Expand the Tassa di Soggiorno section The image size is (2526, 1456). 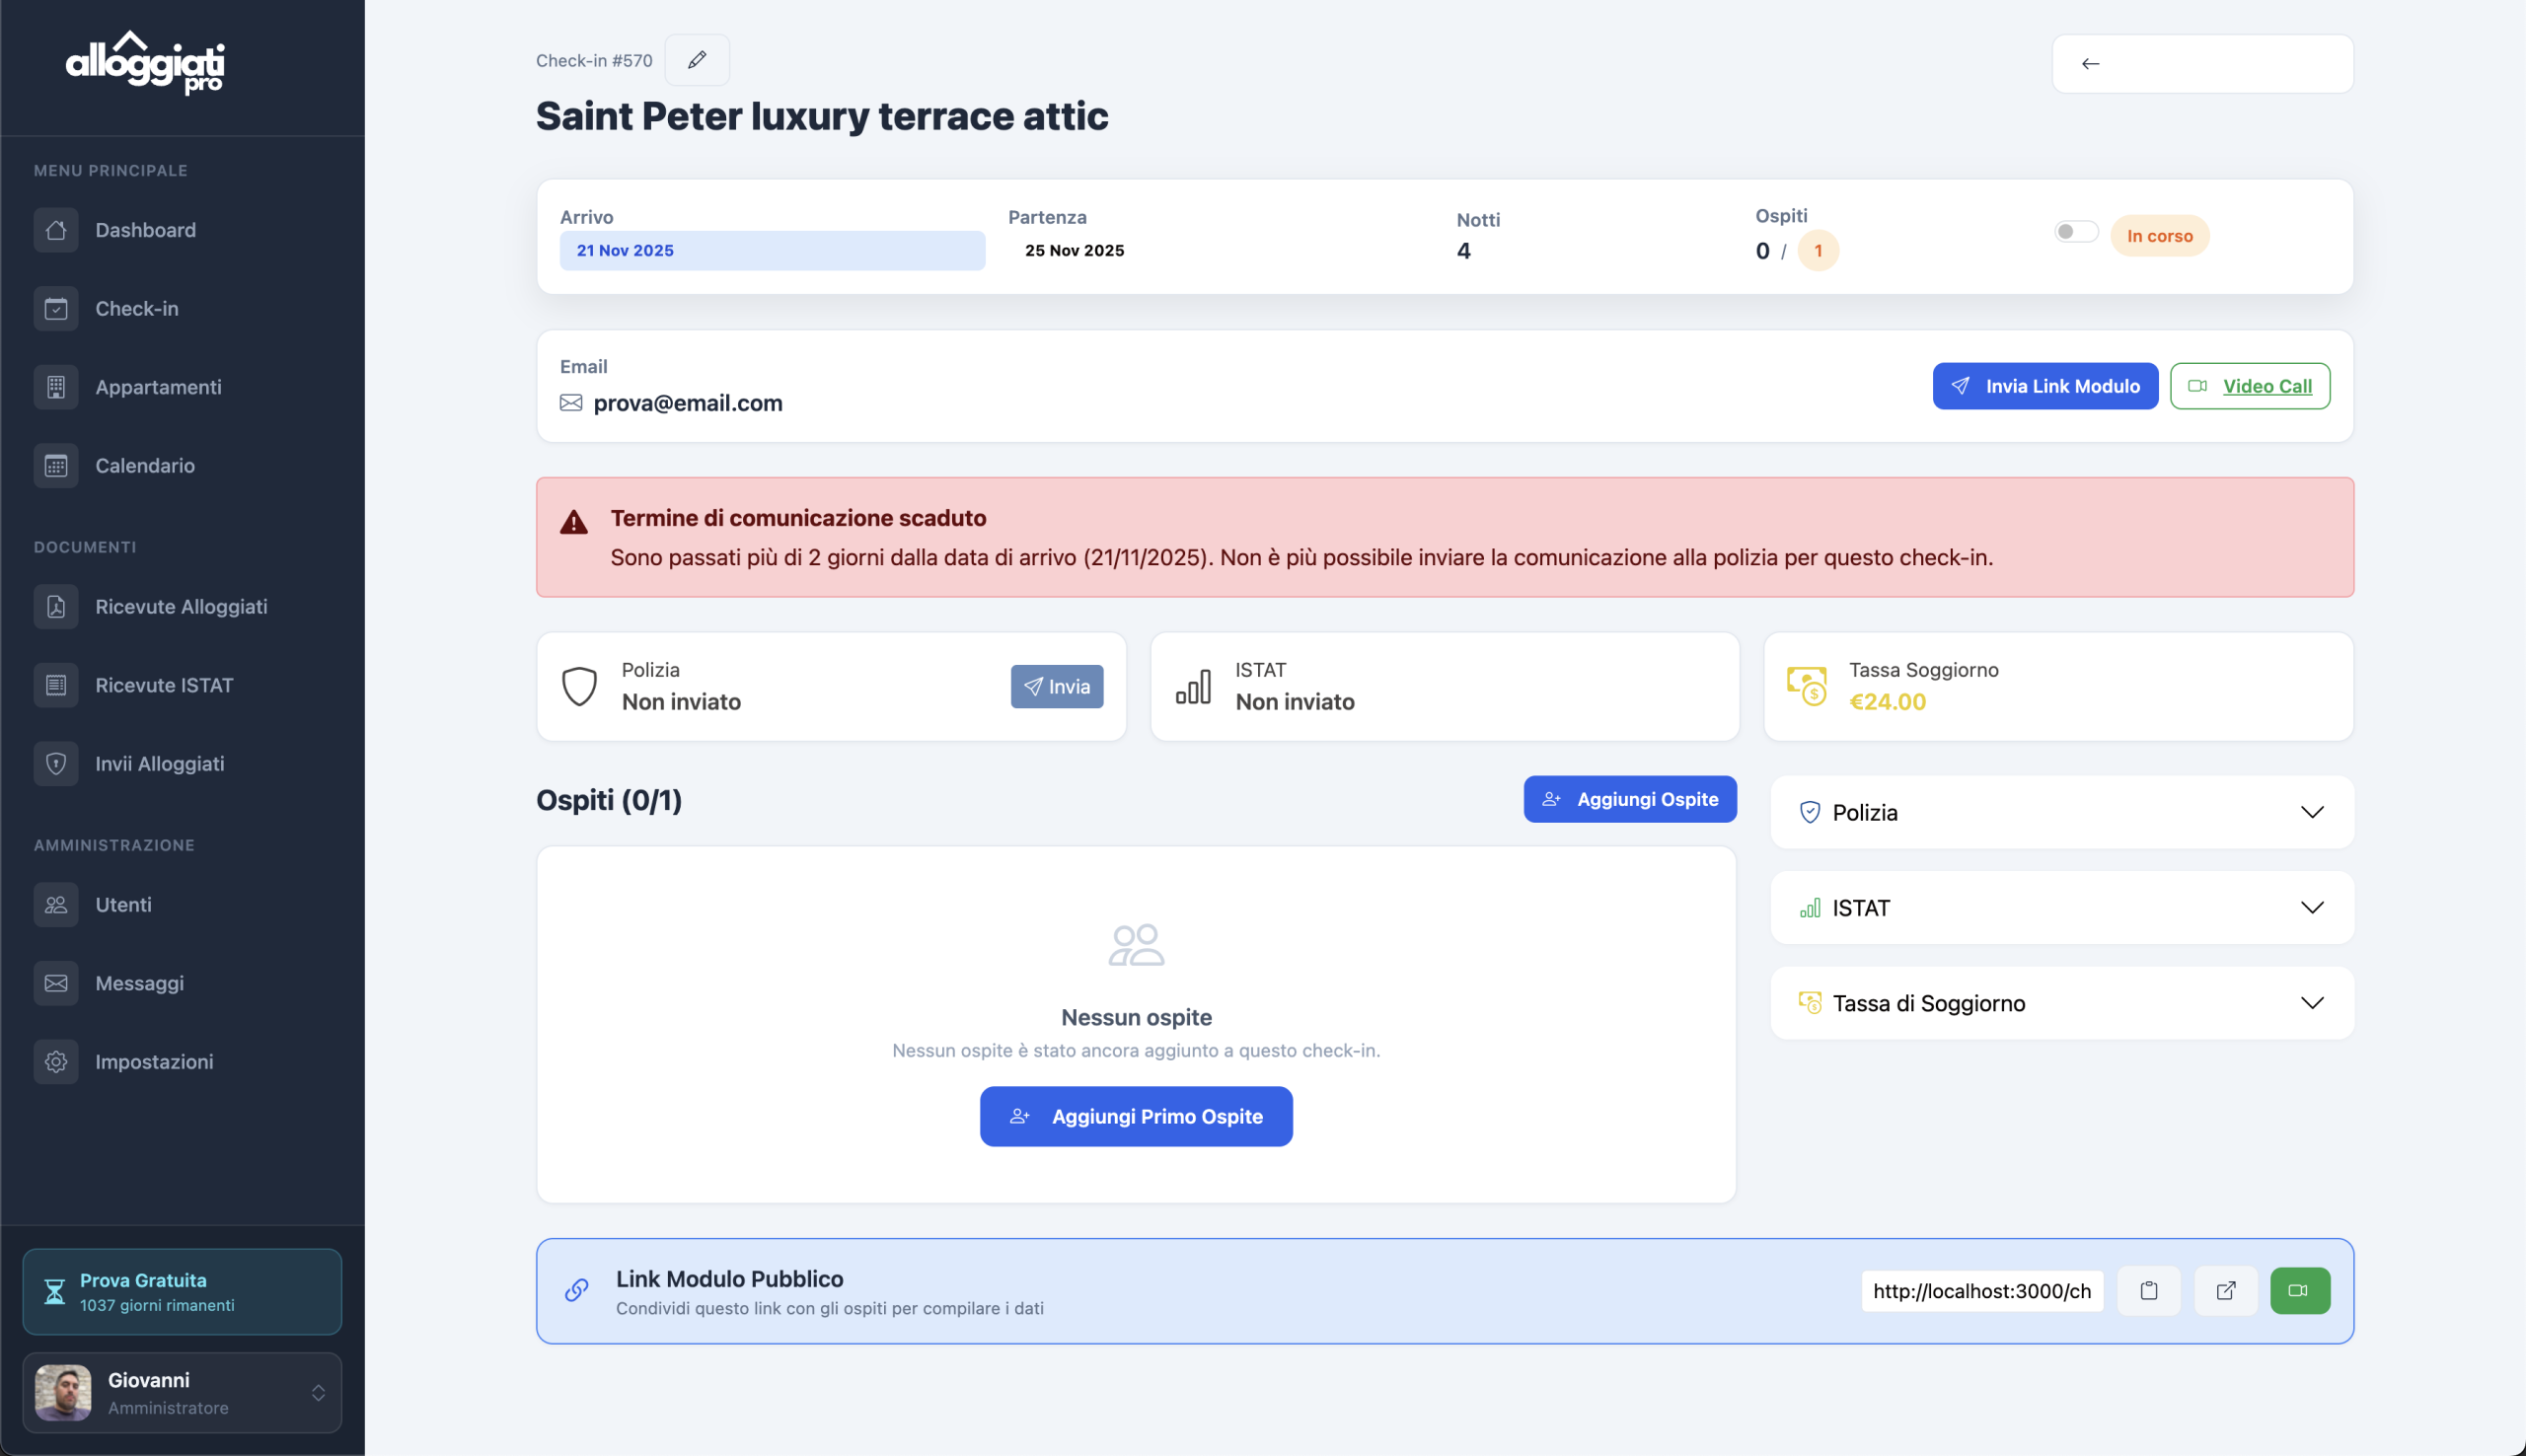click(x=2061, y=1003)
